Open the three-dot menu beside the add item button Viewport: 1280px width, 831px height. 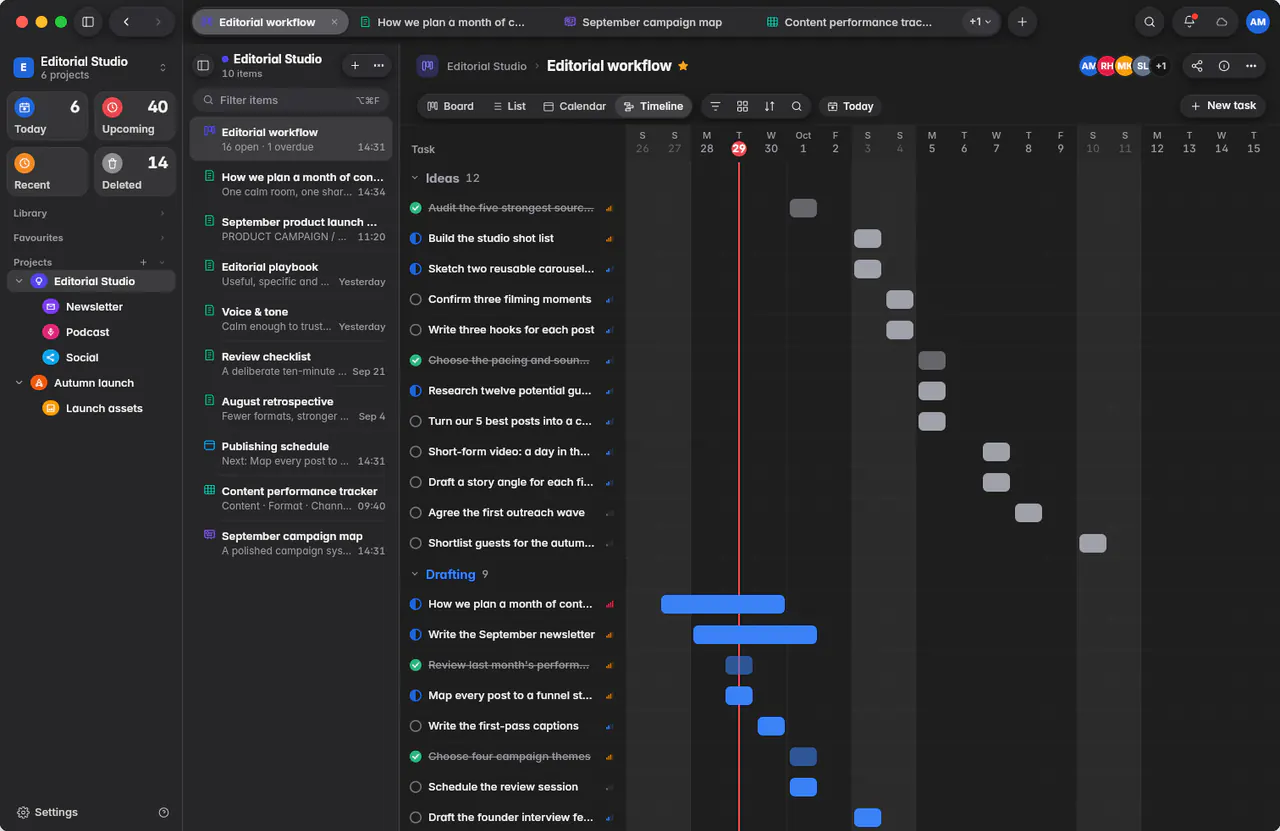pos(378,65)
